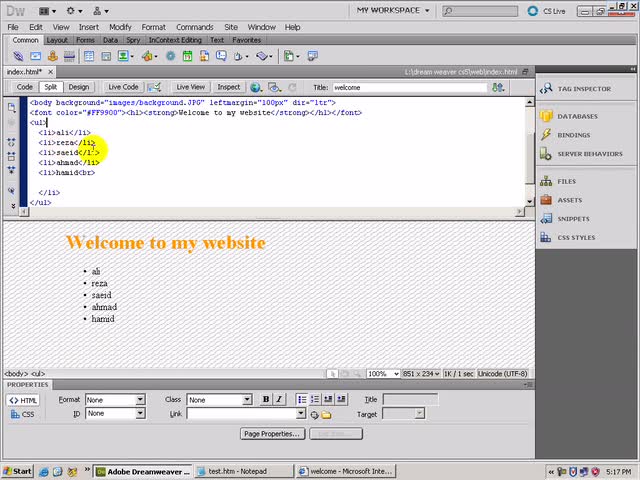Viewport: 640px width, 480px height.
Task: Open the Layout dropdown in the title bar
Action: tap(47, 11)
